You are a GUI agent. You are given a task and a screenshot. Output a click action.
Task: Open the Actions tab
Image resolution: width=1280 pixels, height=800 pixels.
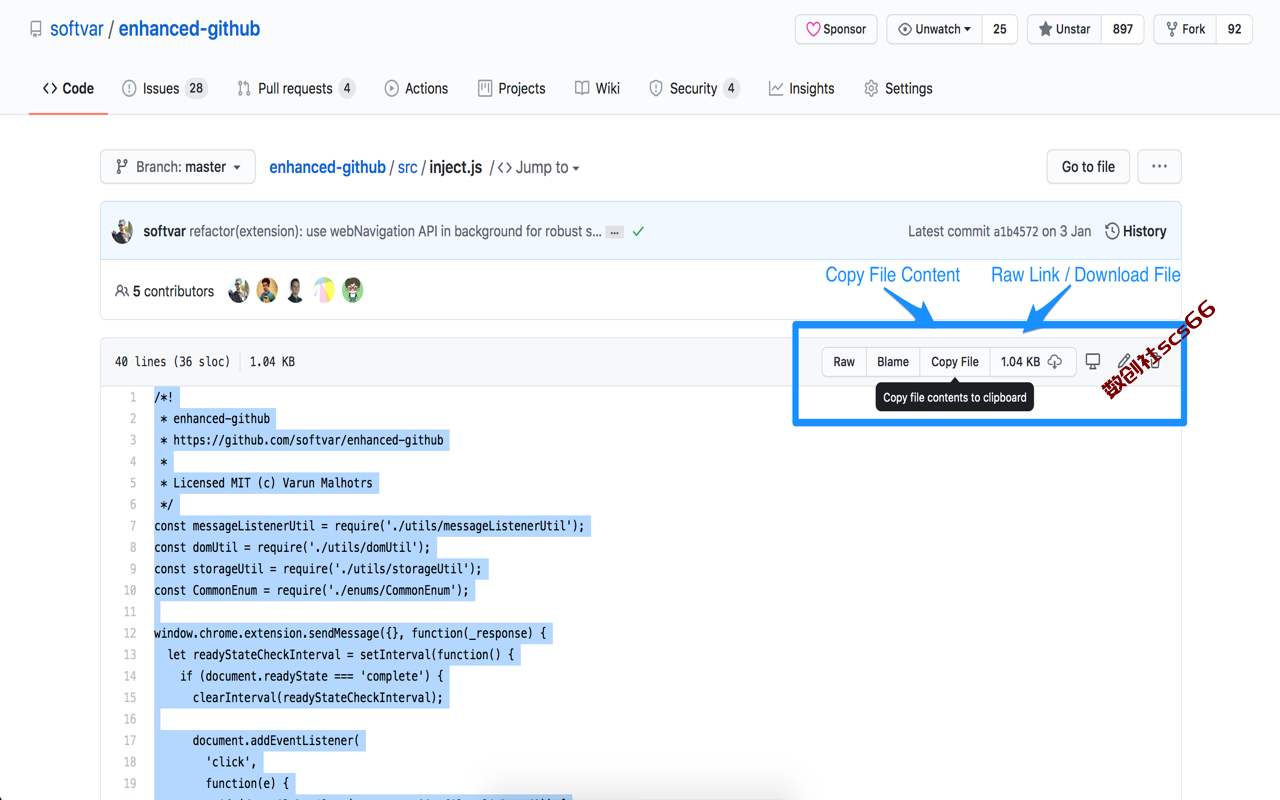coord(416,89)
